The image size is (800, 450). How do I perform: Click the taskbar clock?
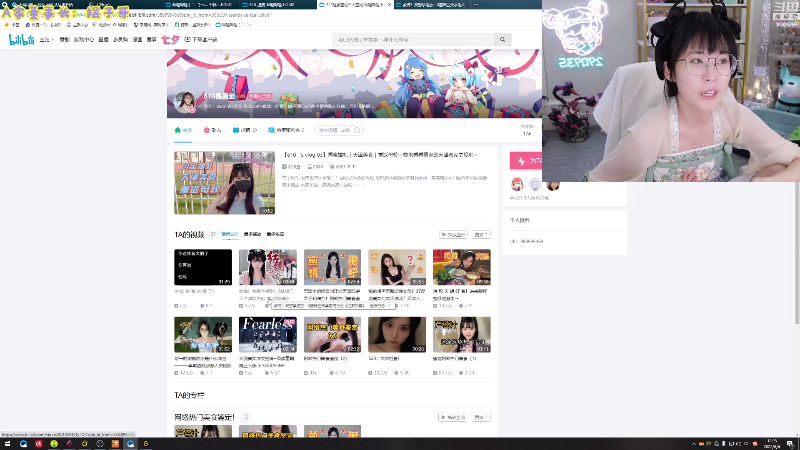click(772, 444)
